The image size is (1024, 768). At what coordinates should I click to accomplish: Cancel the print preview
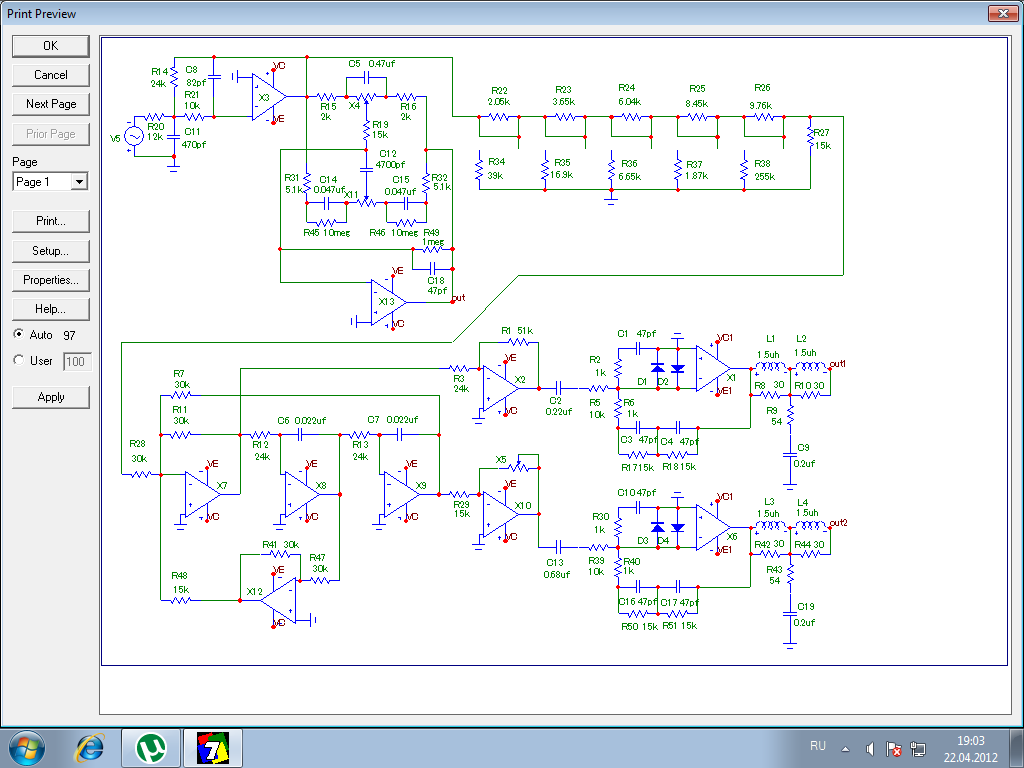coord(50,75)
